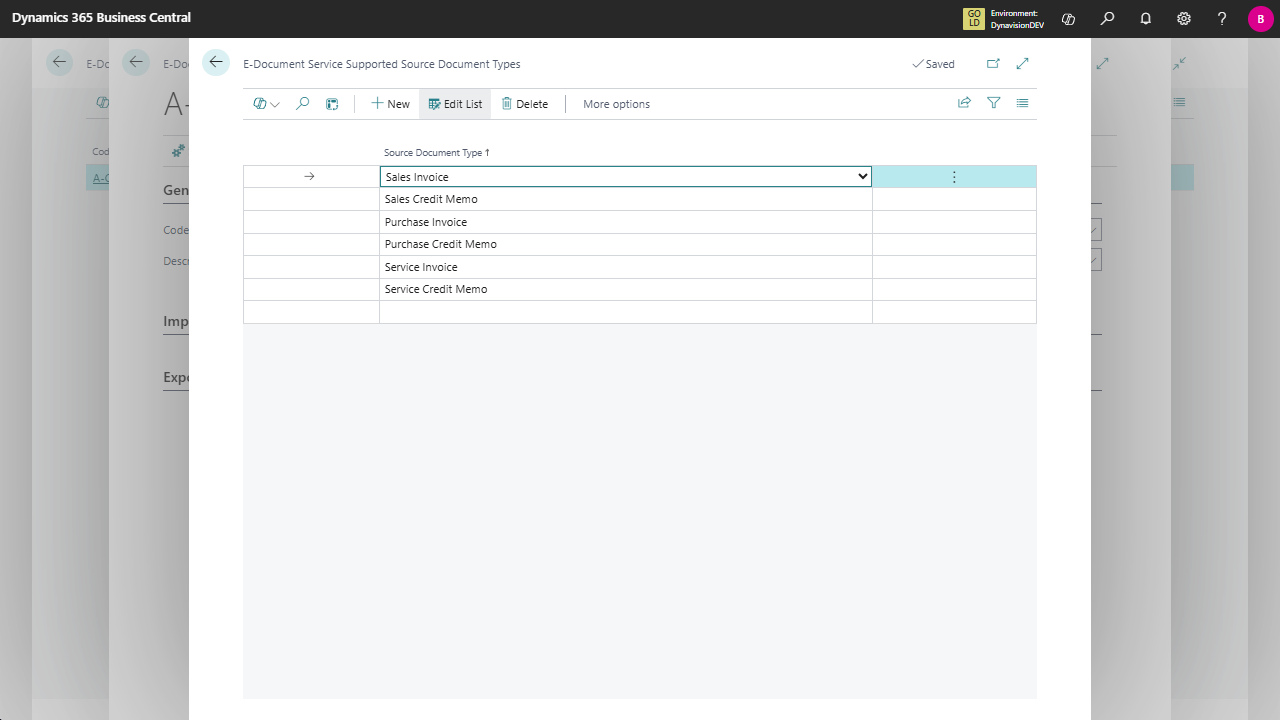Click the expand icon on the background page
Image resolution: width=1280 pixels, height=720 pixels.
1102,63
